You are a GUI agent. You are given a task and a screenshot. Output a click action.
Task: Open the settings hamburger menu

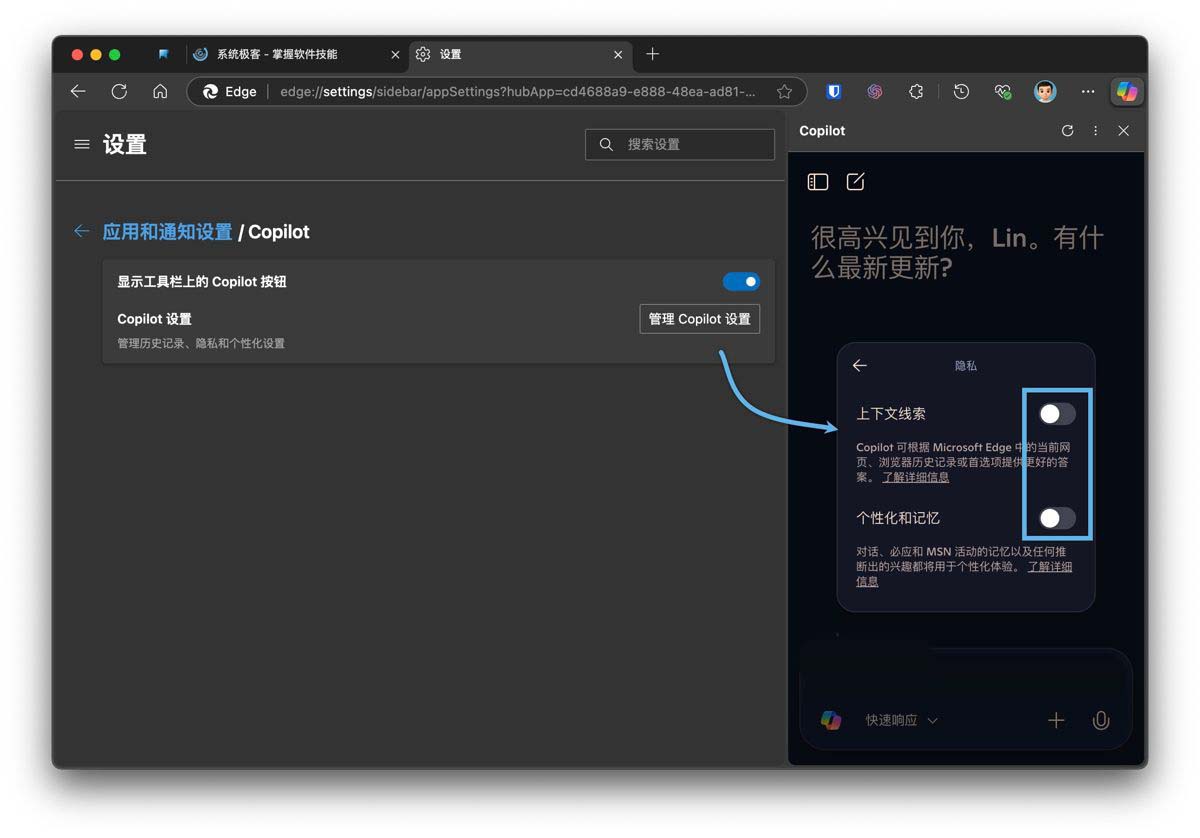point(82,145)
